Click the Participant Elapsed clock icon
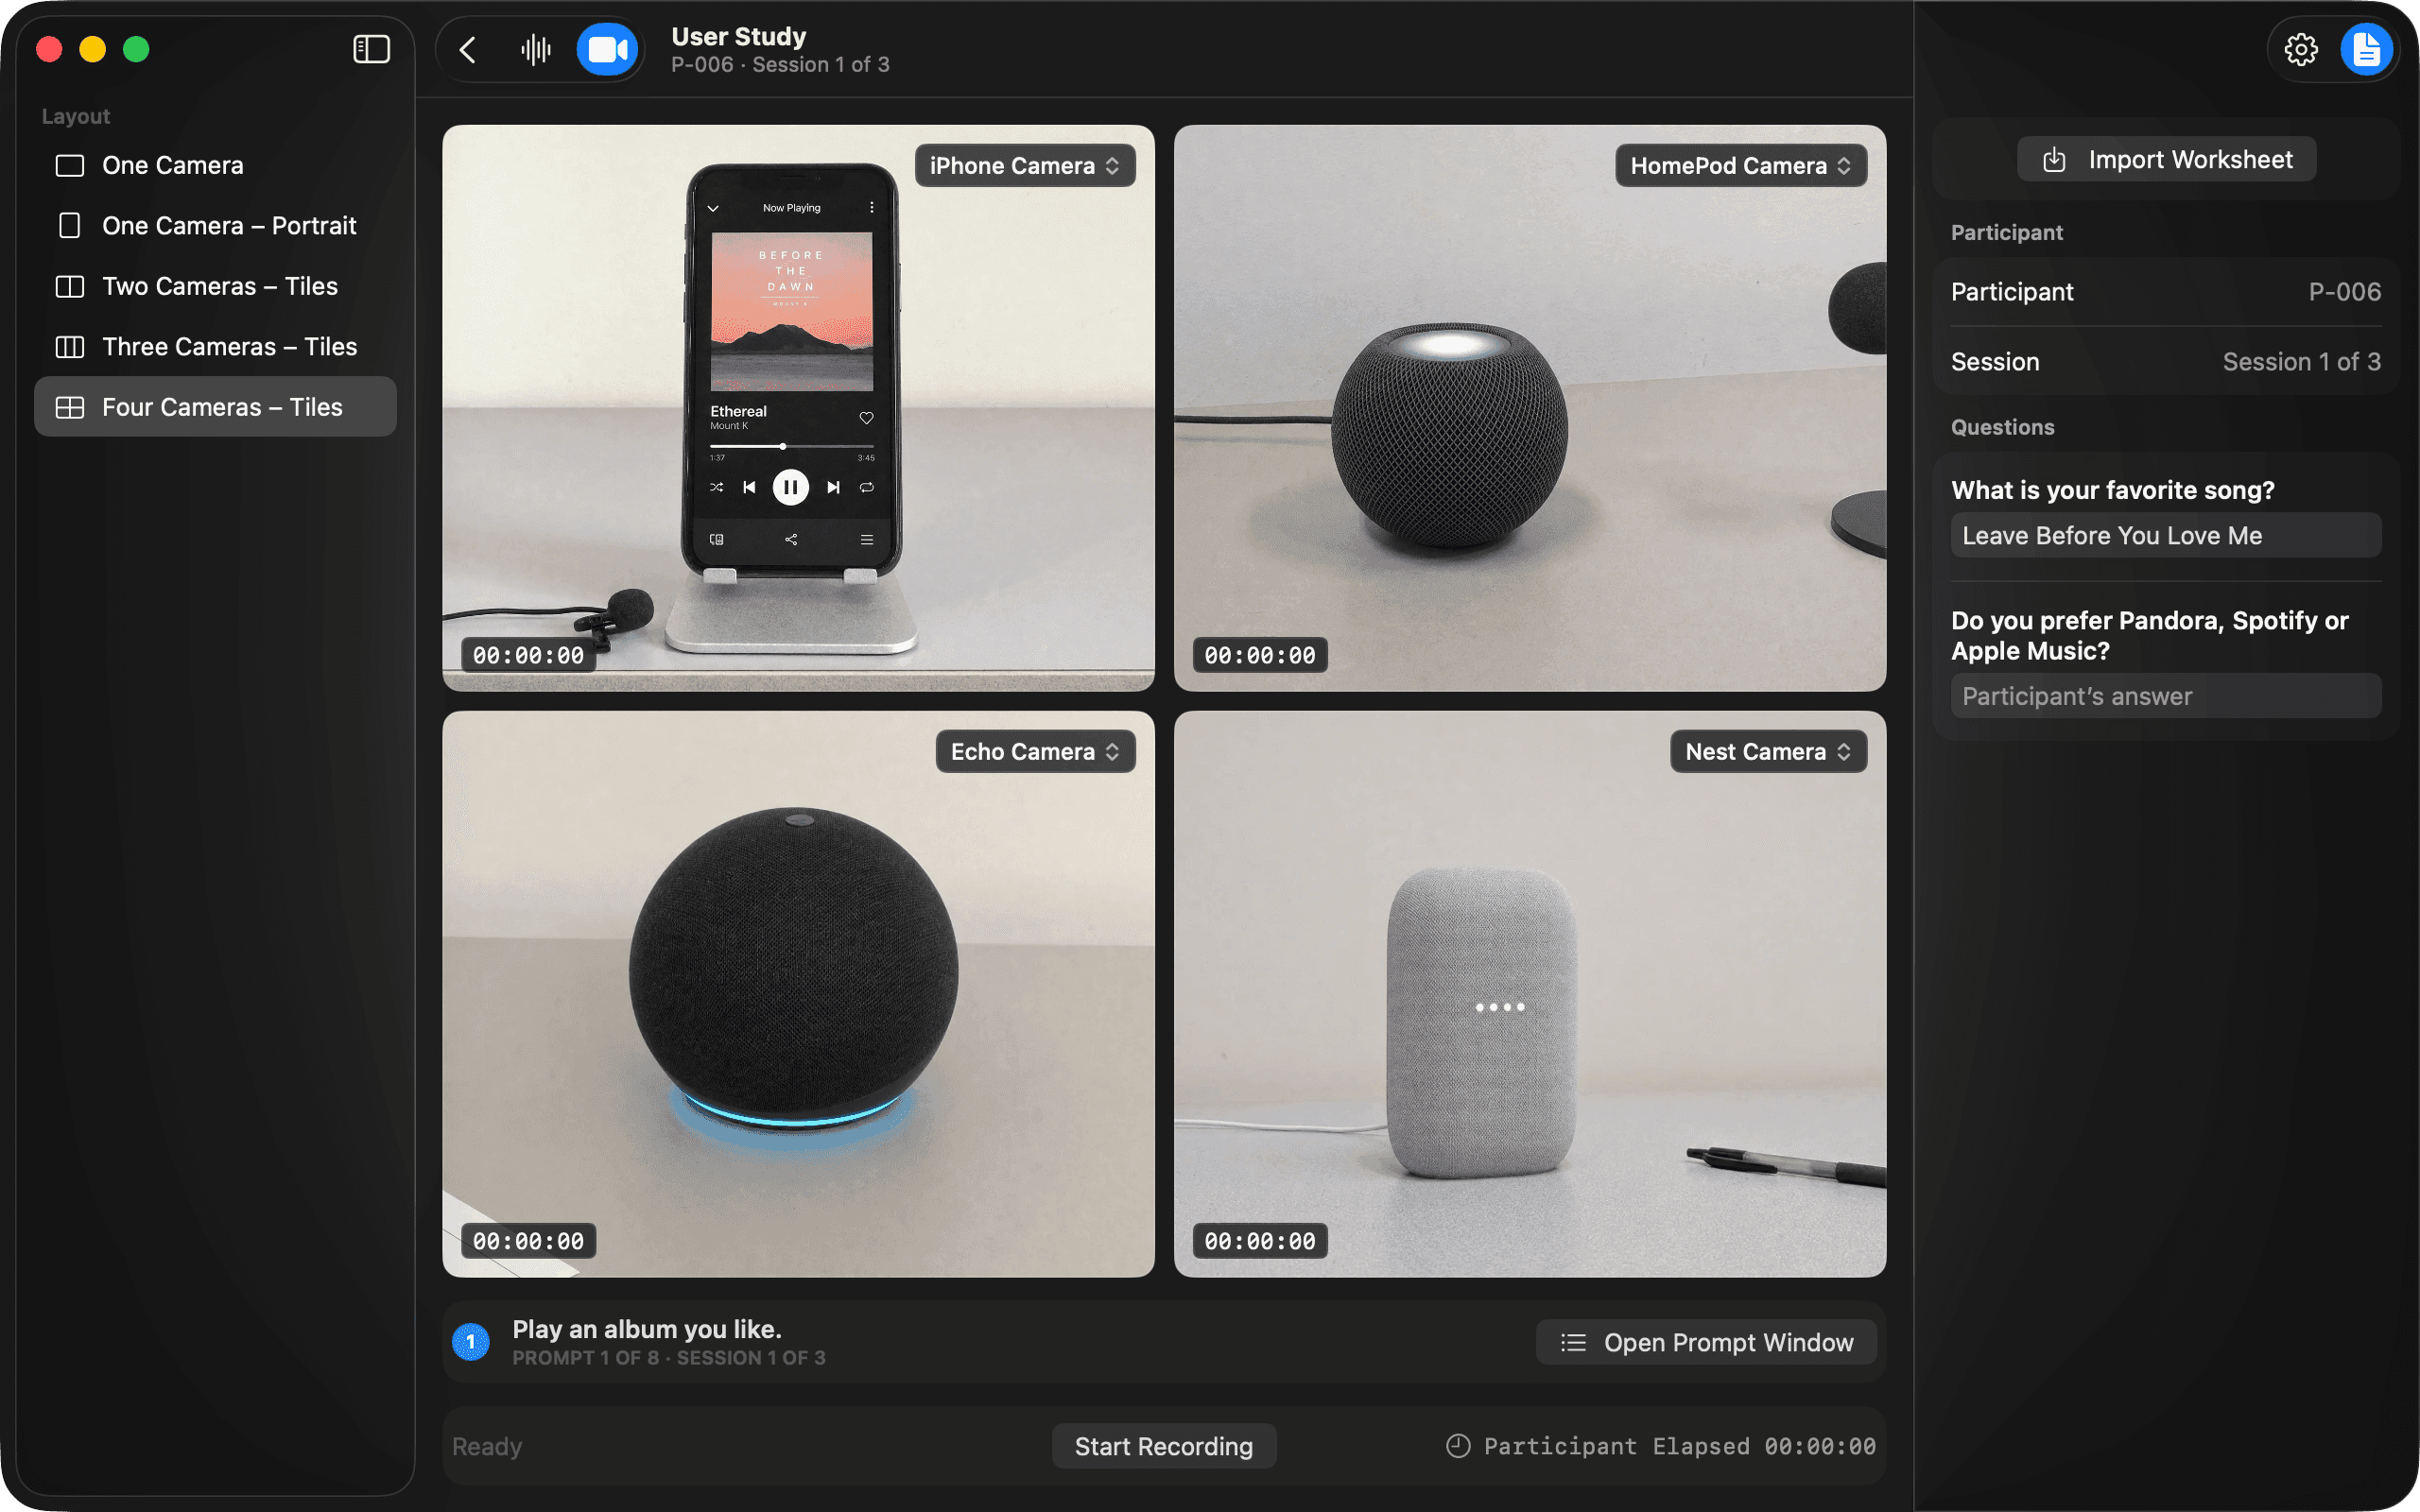The width and height of the screenshot is (2420, 1512). click(1458, 1446)
